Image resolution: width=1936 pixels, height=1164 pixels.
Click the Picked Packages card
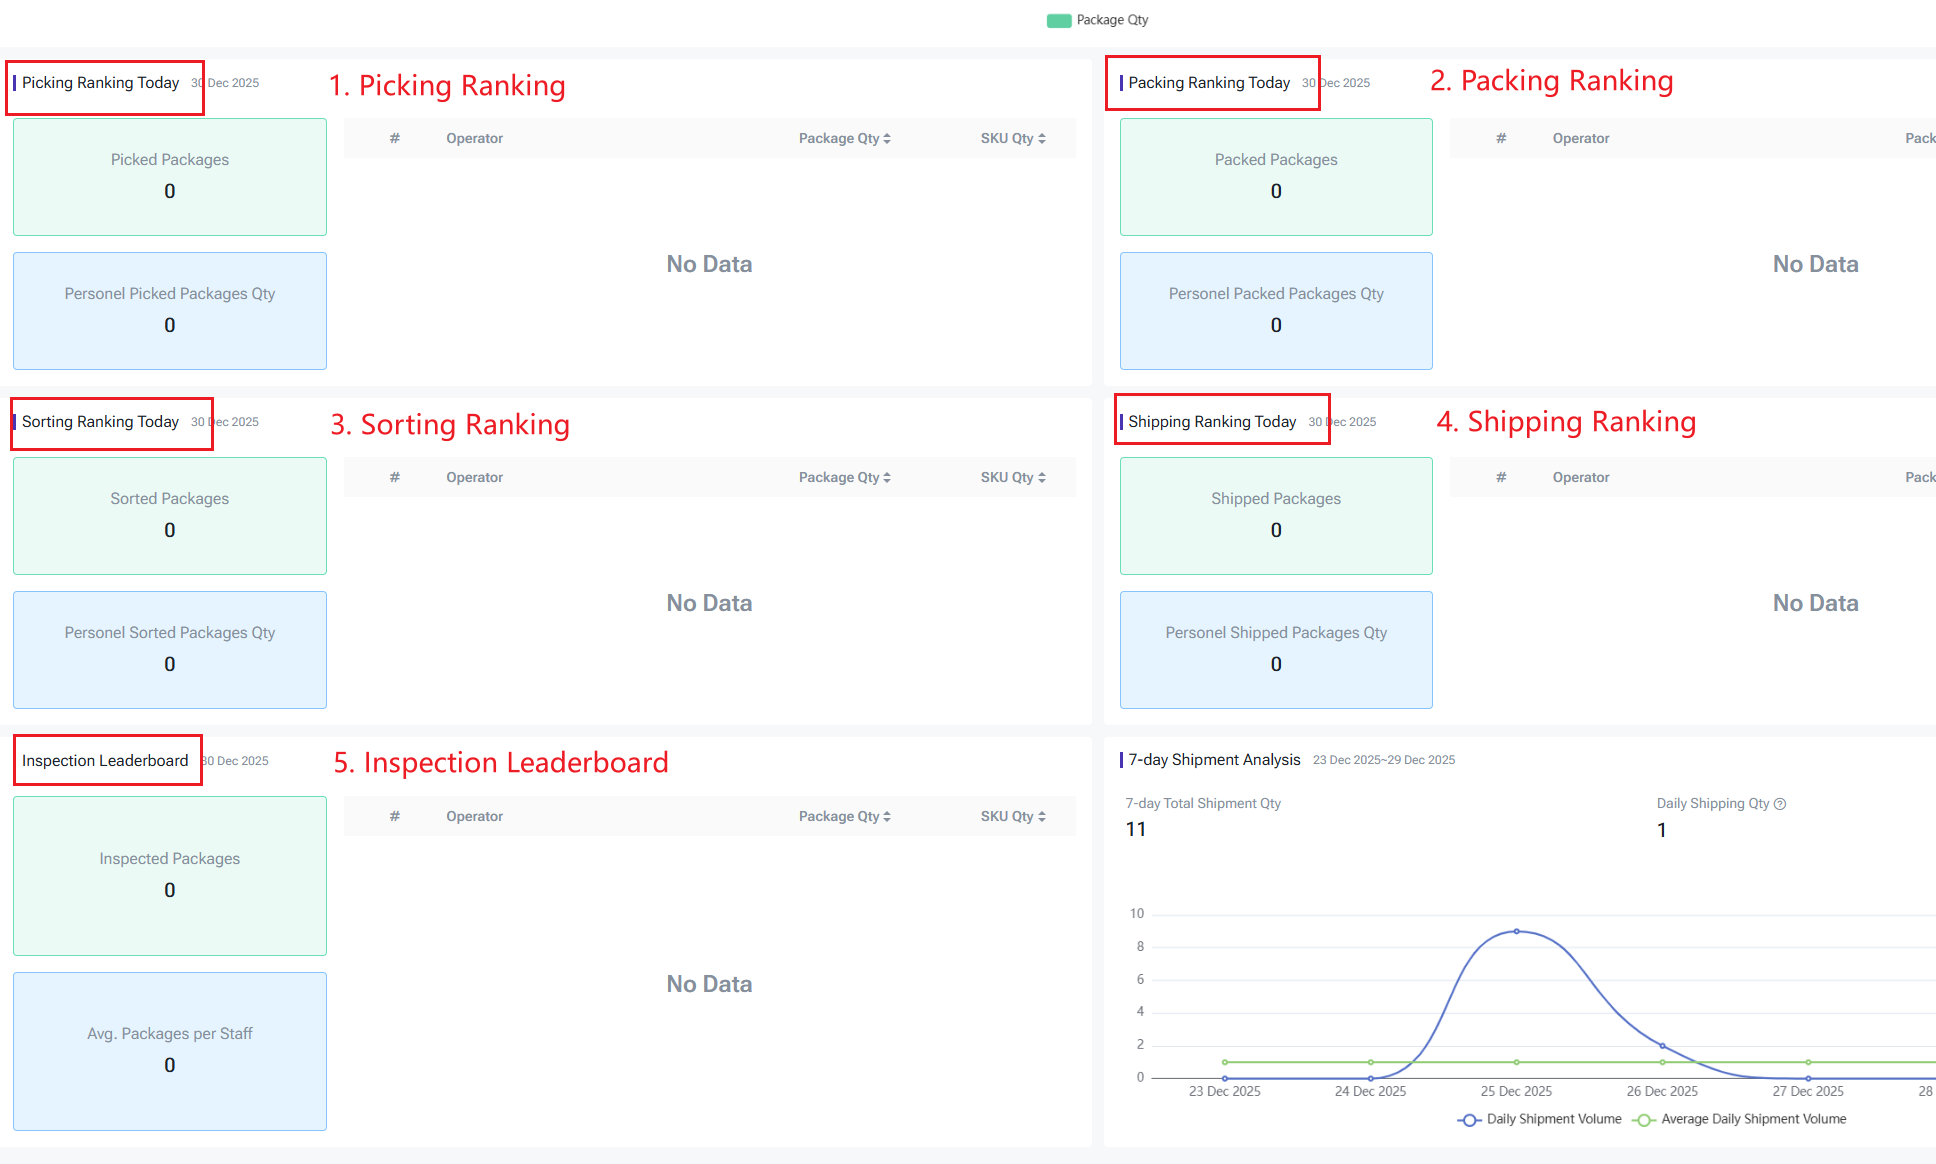click(x=170, y=177)
